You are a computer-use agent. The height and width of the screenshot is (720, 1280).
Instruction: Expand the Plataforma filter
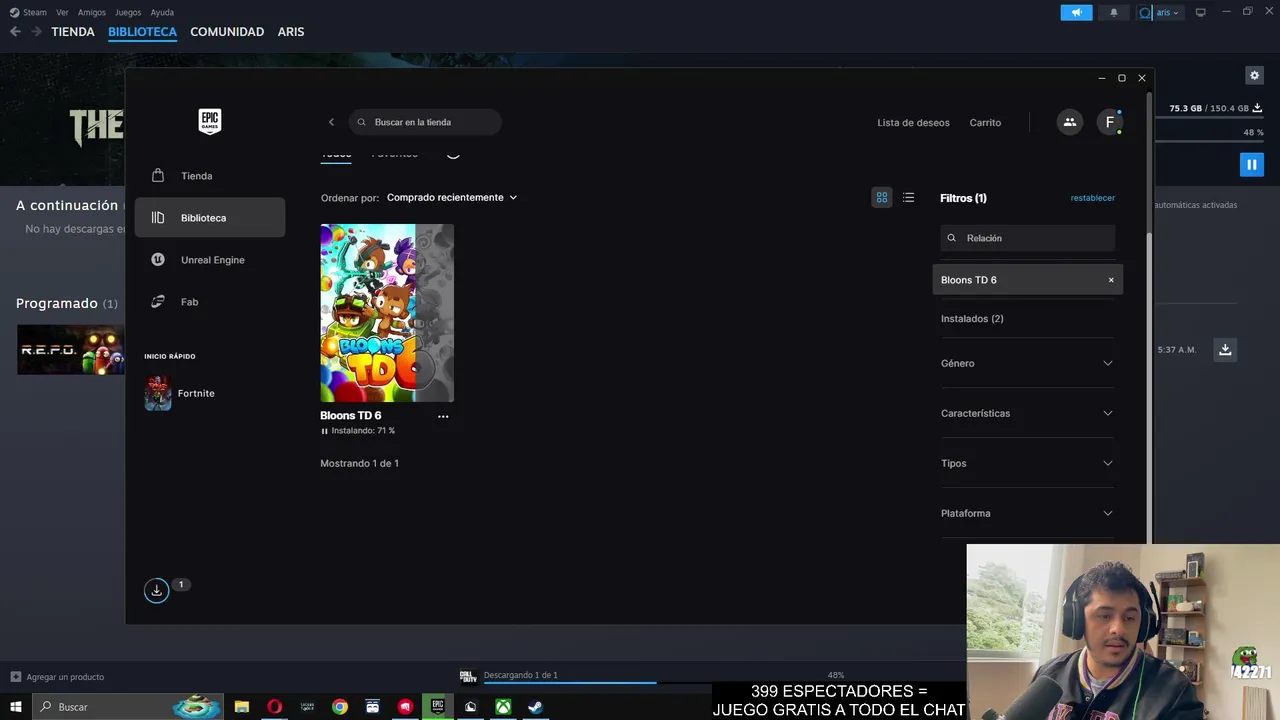click(x=1027, y=513)
